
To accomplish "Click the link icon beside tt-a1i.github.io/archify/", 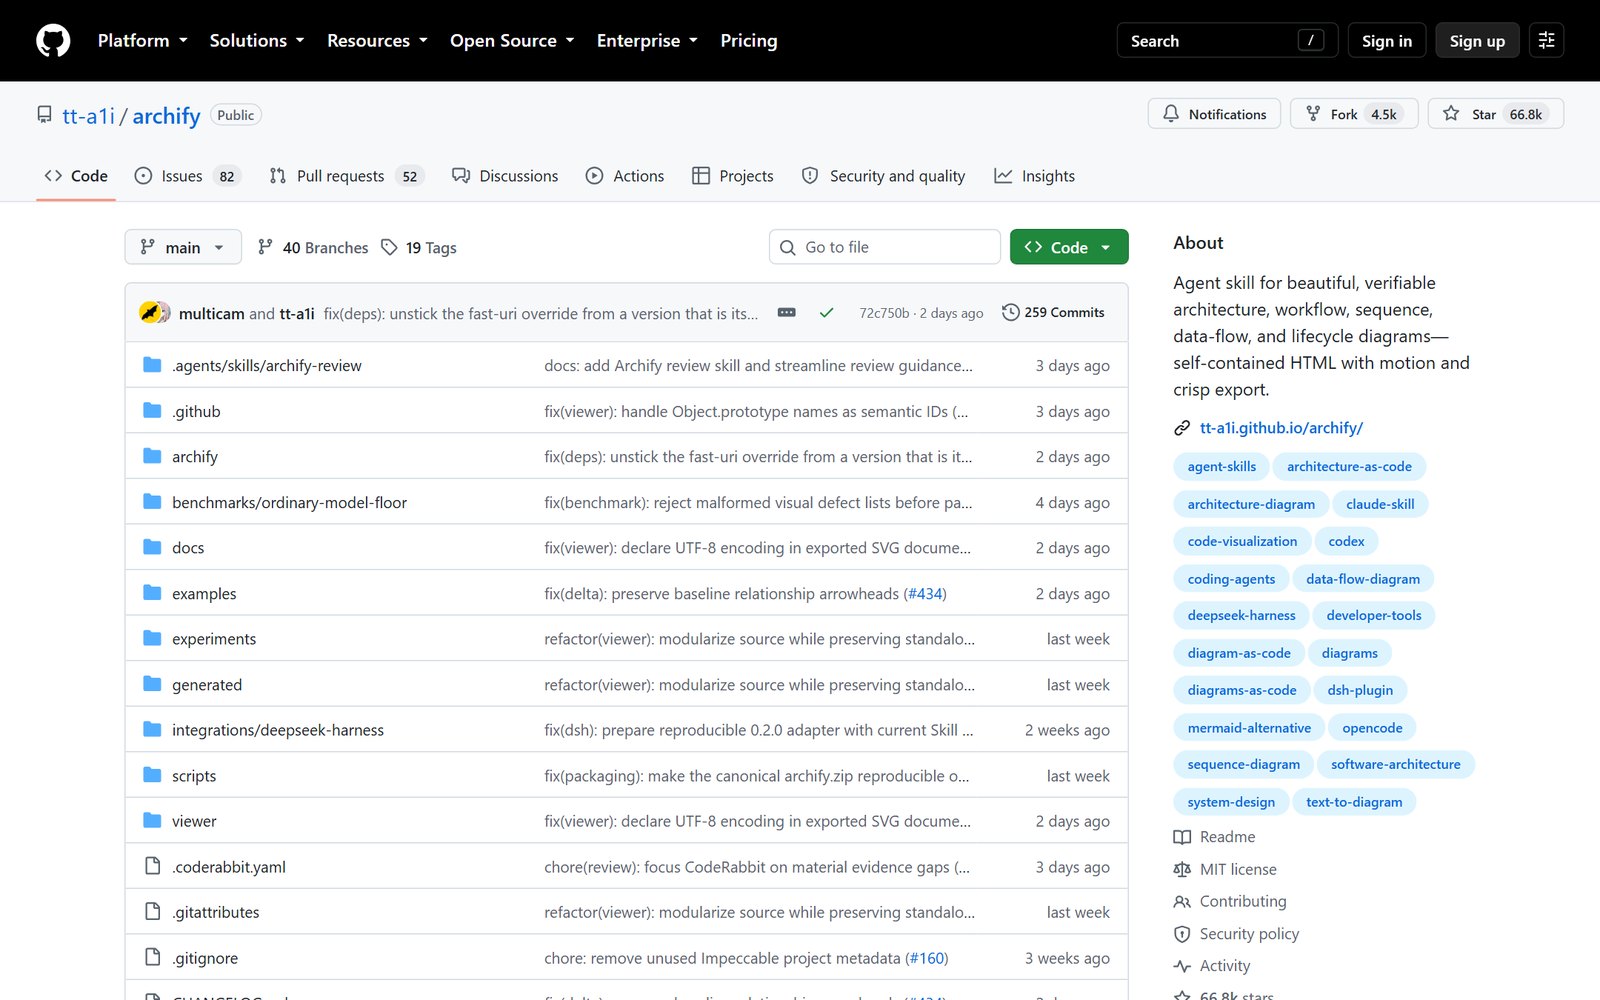I will 1182,428.
